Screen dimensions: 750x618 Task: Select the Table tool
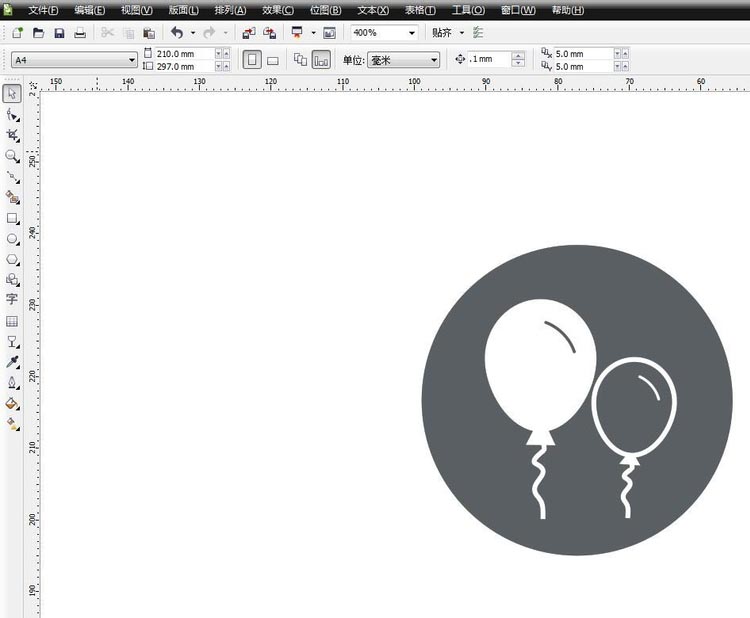12,321
